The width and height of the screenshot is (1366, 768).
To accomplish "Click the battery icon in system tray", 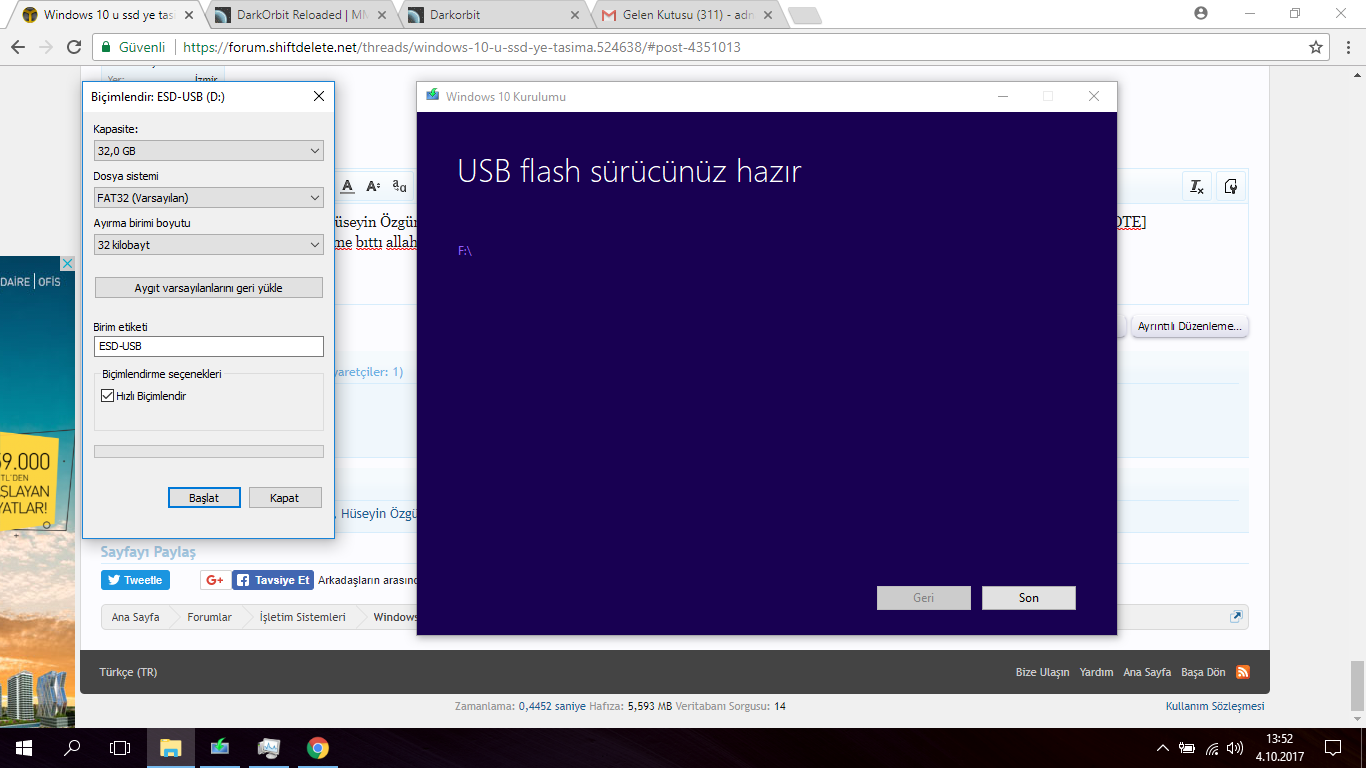I will pos(1187,748).
